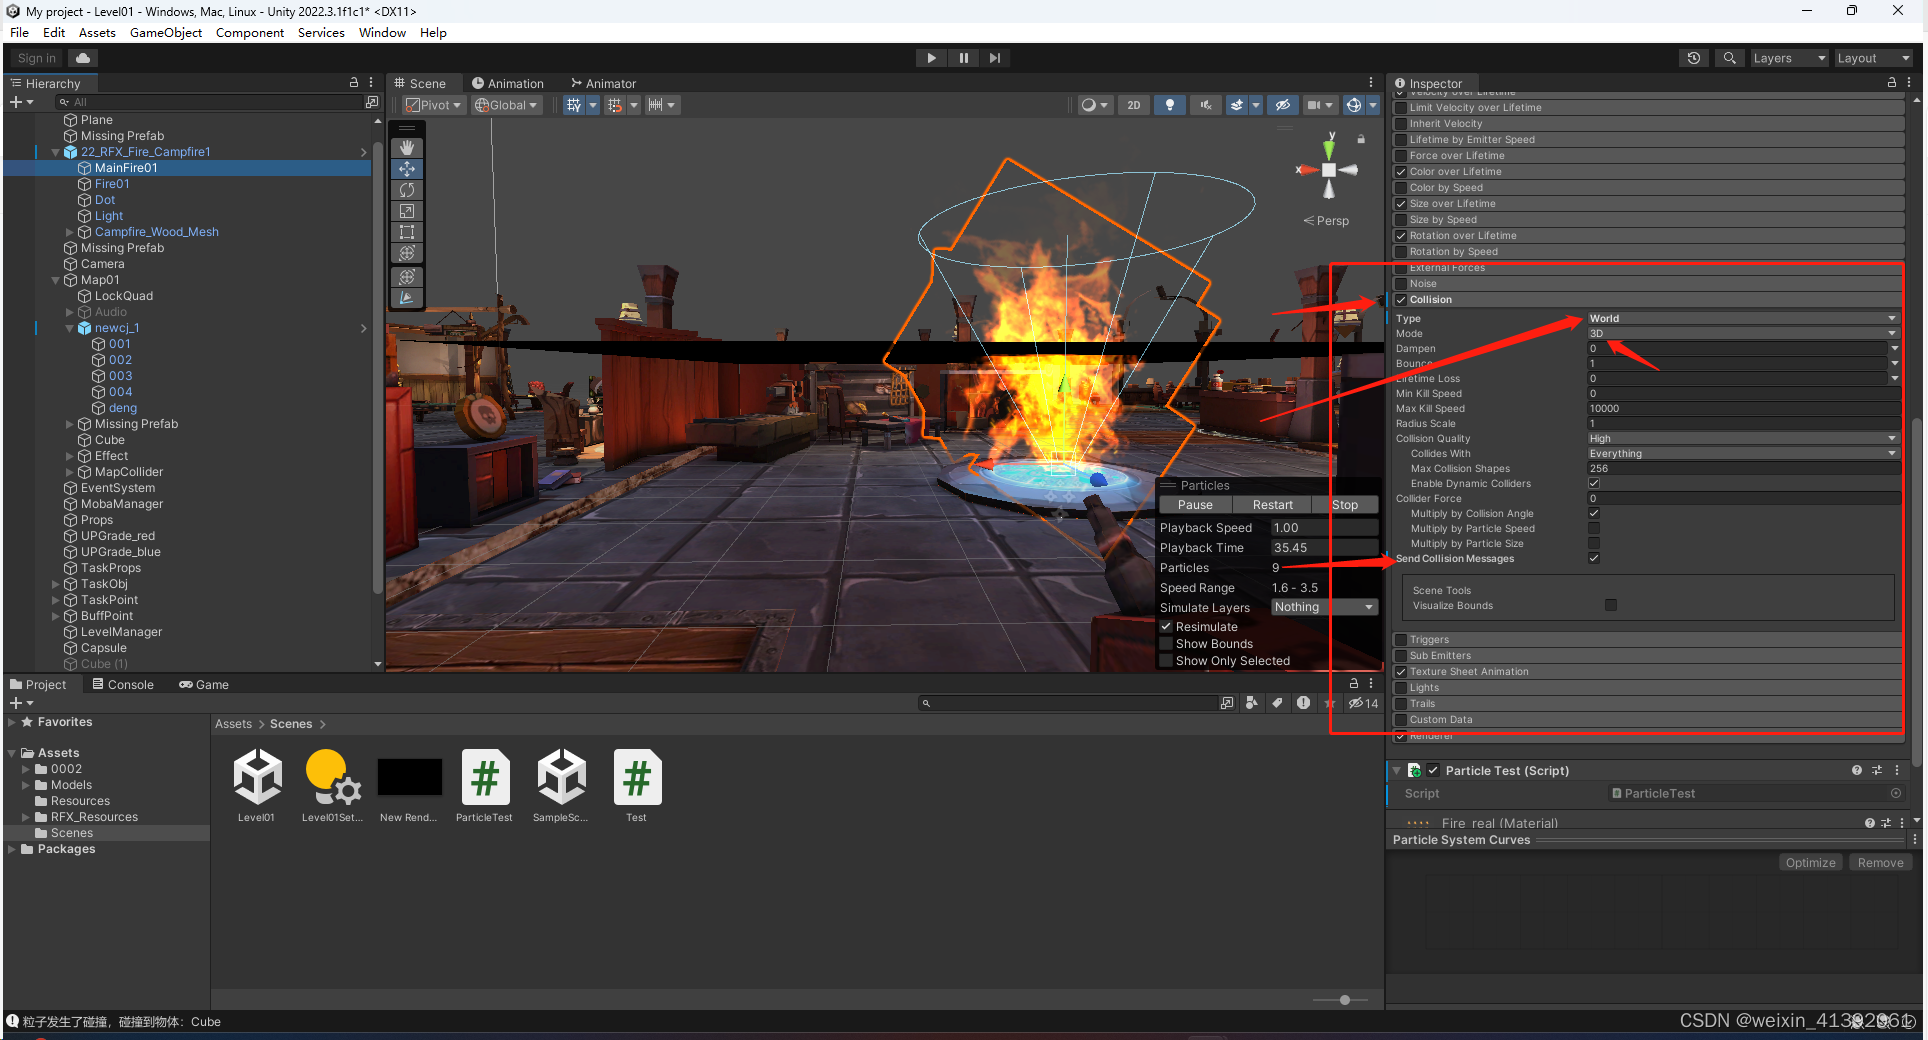
Task: Enable Show Bounds checkbox
Action: (1166, 644)
